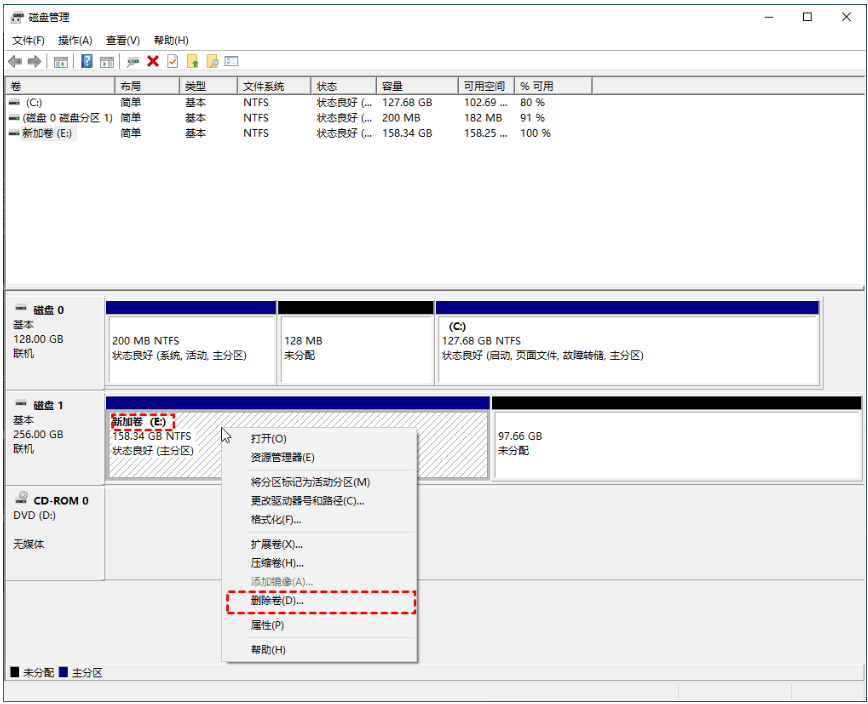Image resolution: width=868 pixels, height=704 pixels.
Task: Click the back arrow toolbar icon
Action: (15, 62)
